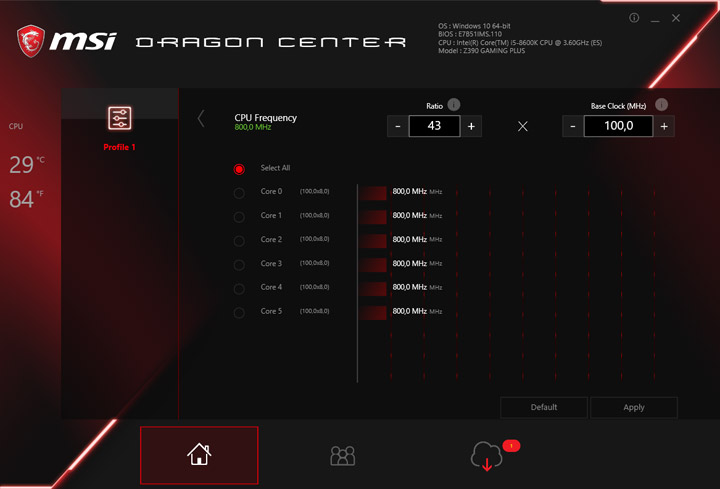Click the Profile 1 label

point(119,147)
